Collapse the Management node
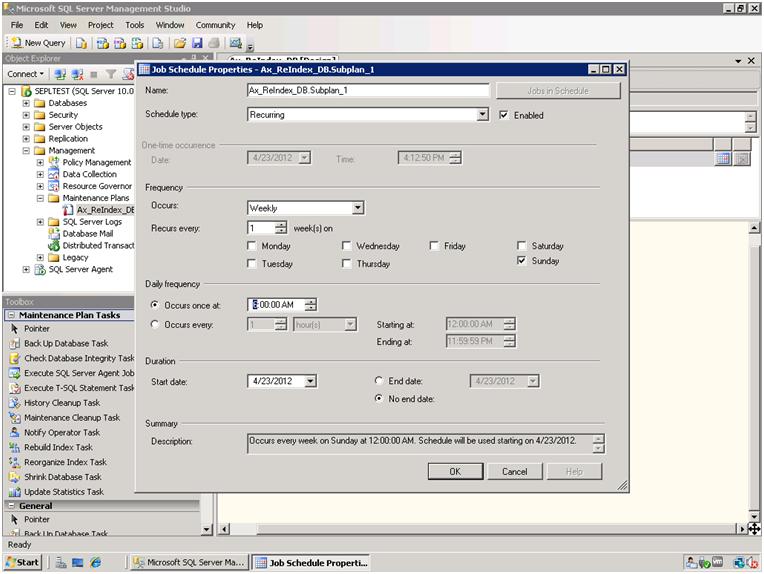The width and height of the screenshot is (764, 574). pos(26,151)
